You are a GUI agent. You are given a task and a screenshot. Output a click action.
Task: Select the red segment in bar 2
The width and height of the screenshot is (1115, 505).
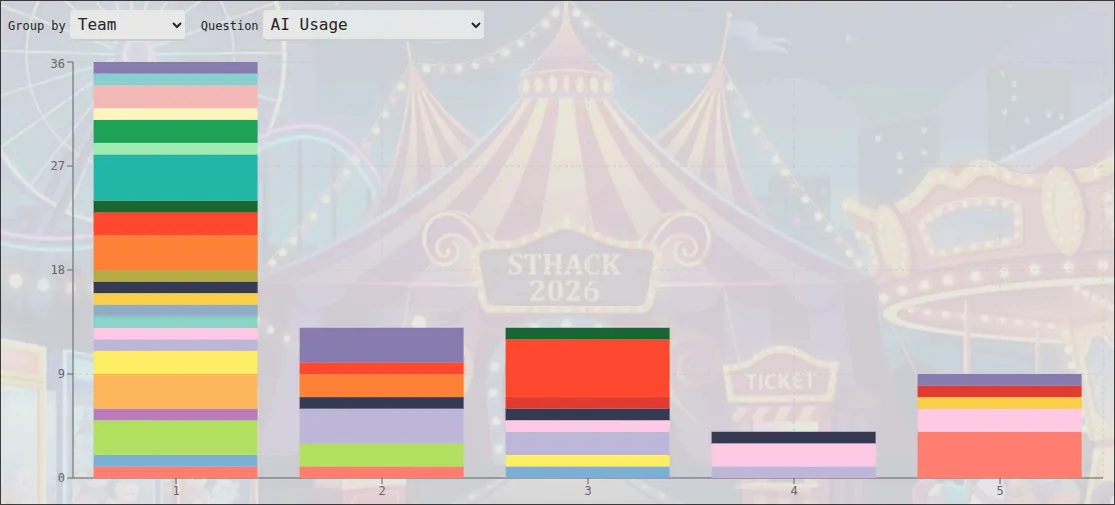382,368
